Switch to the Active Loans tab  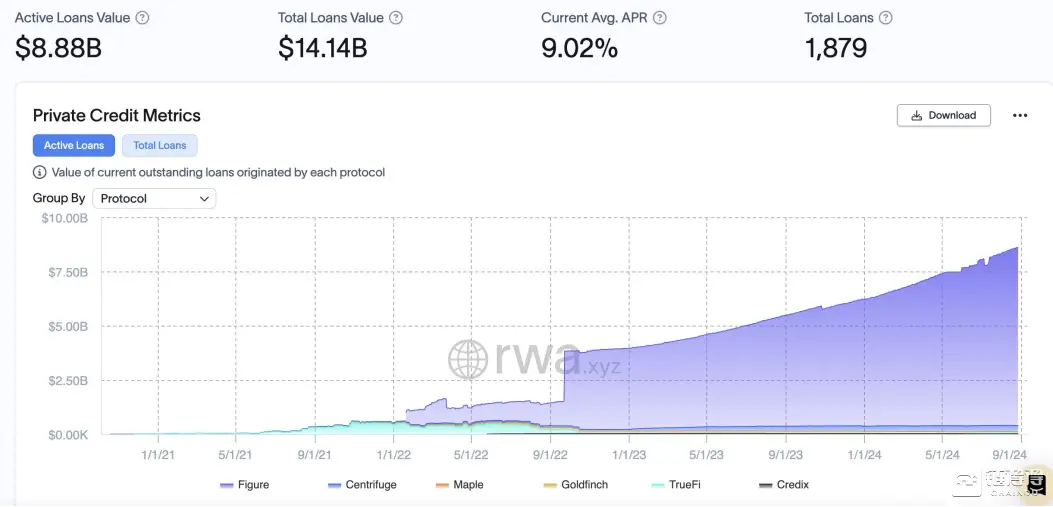pyautogui.click(x=74, y=145)
